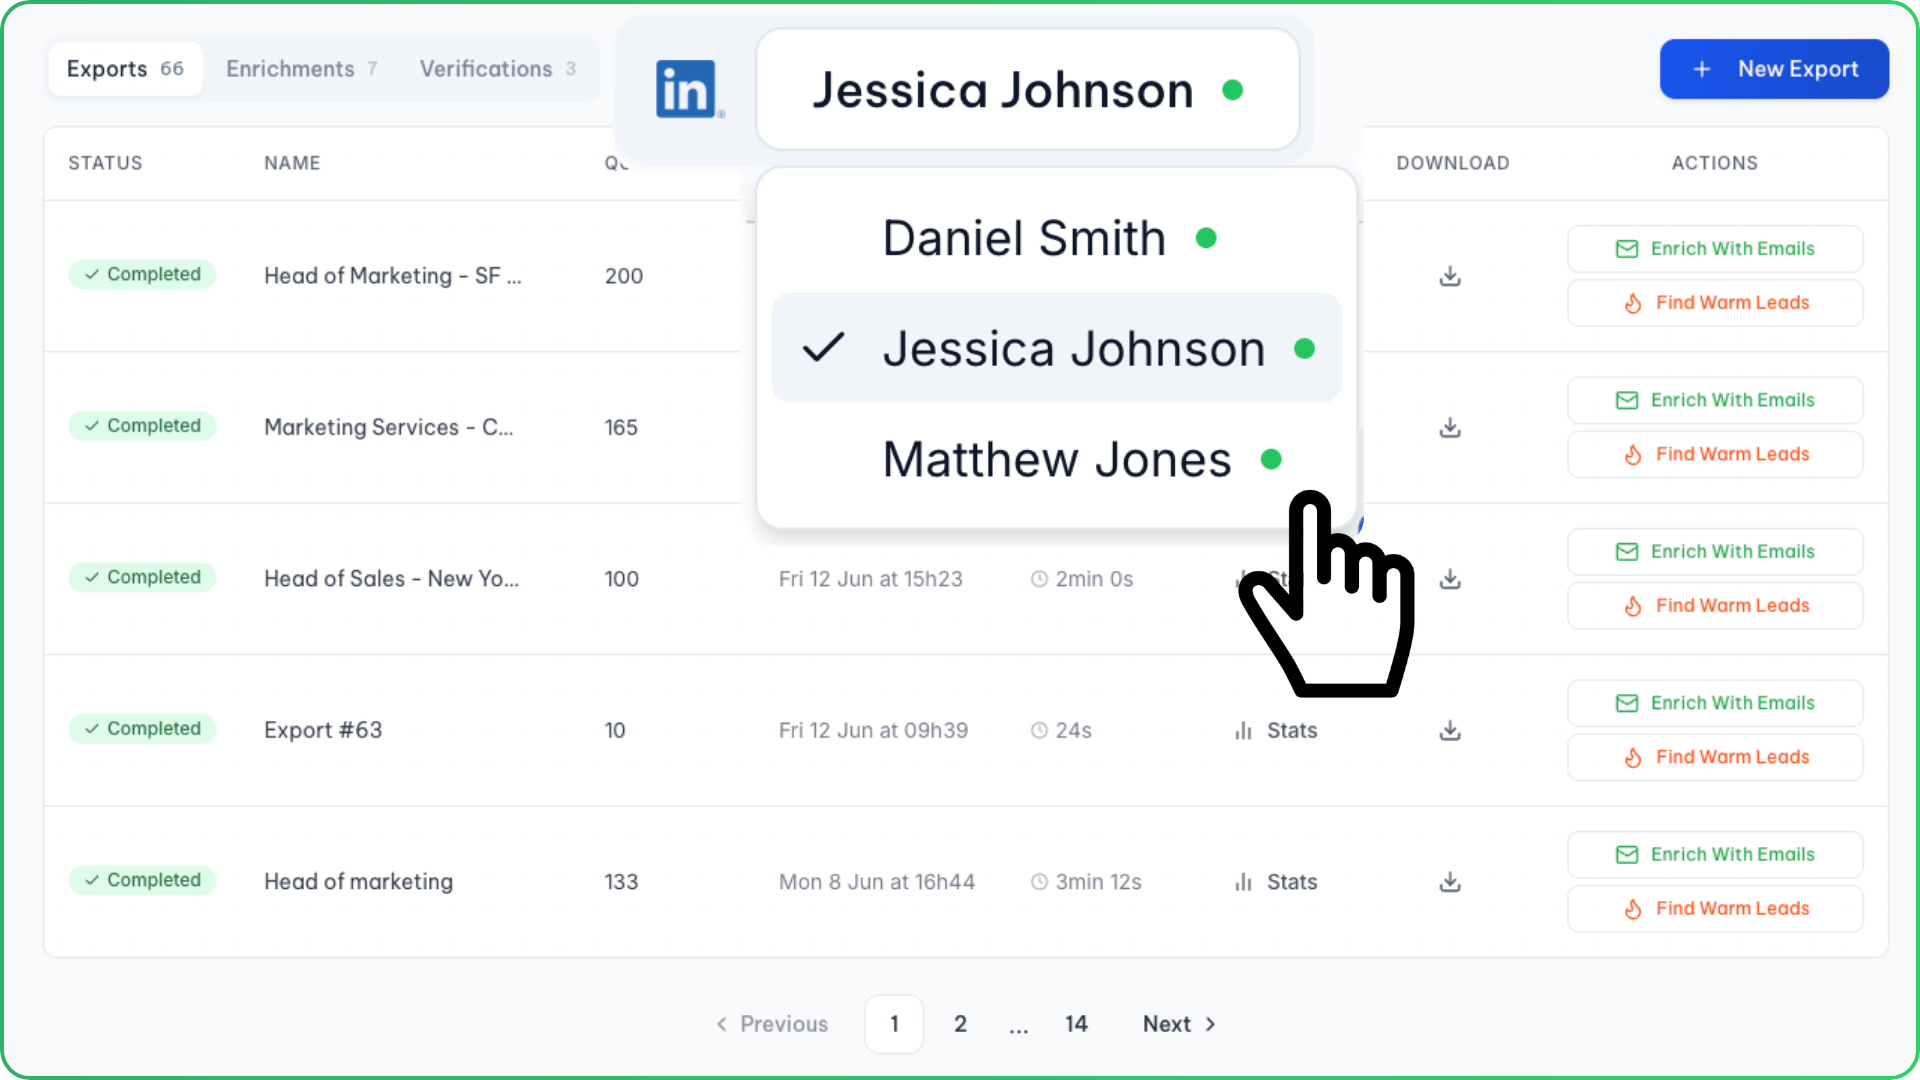Select the checked Jessica Johnson option
The image size is (1920, 1080).
1056,348
